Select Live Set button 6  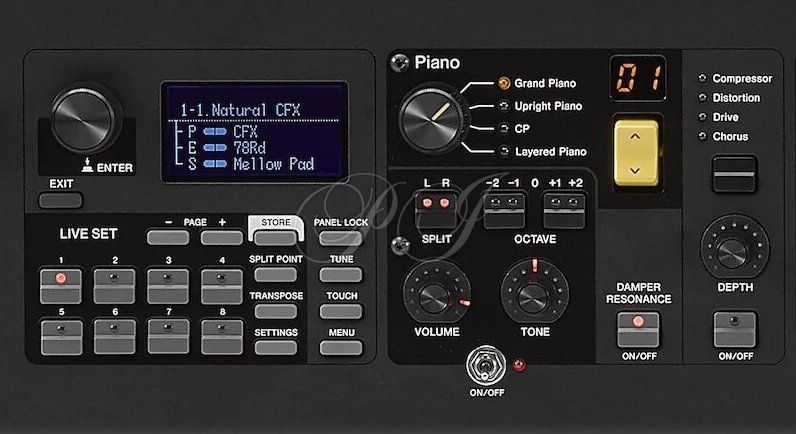click(115, 337)
